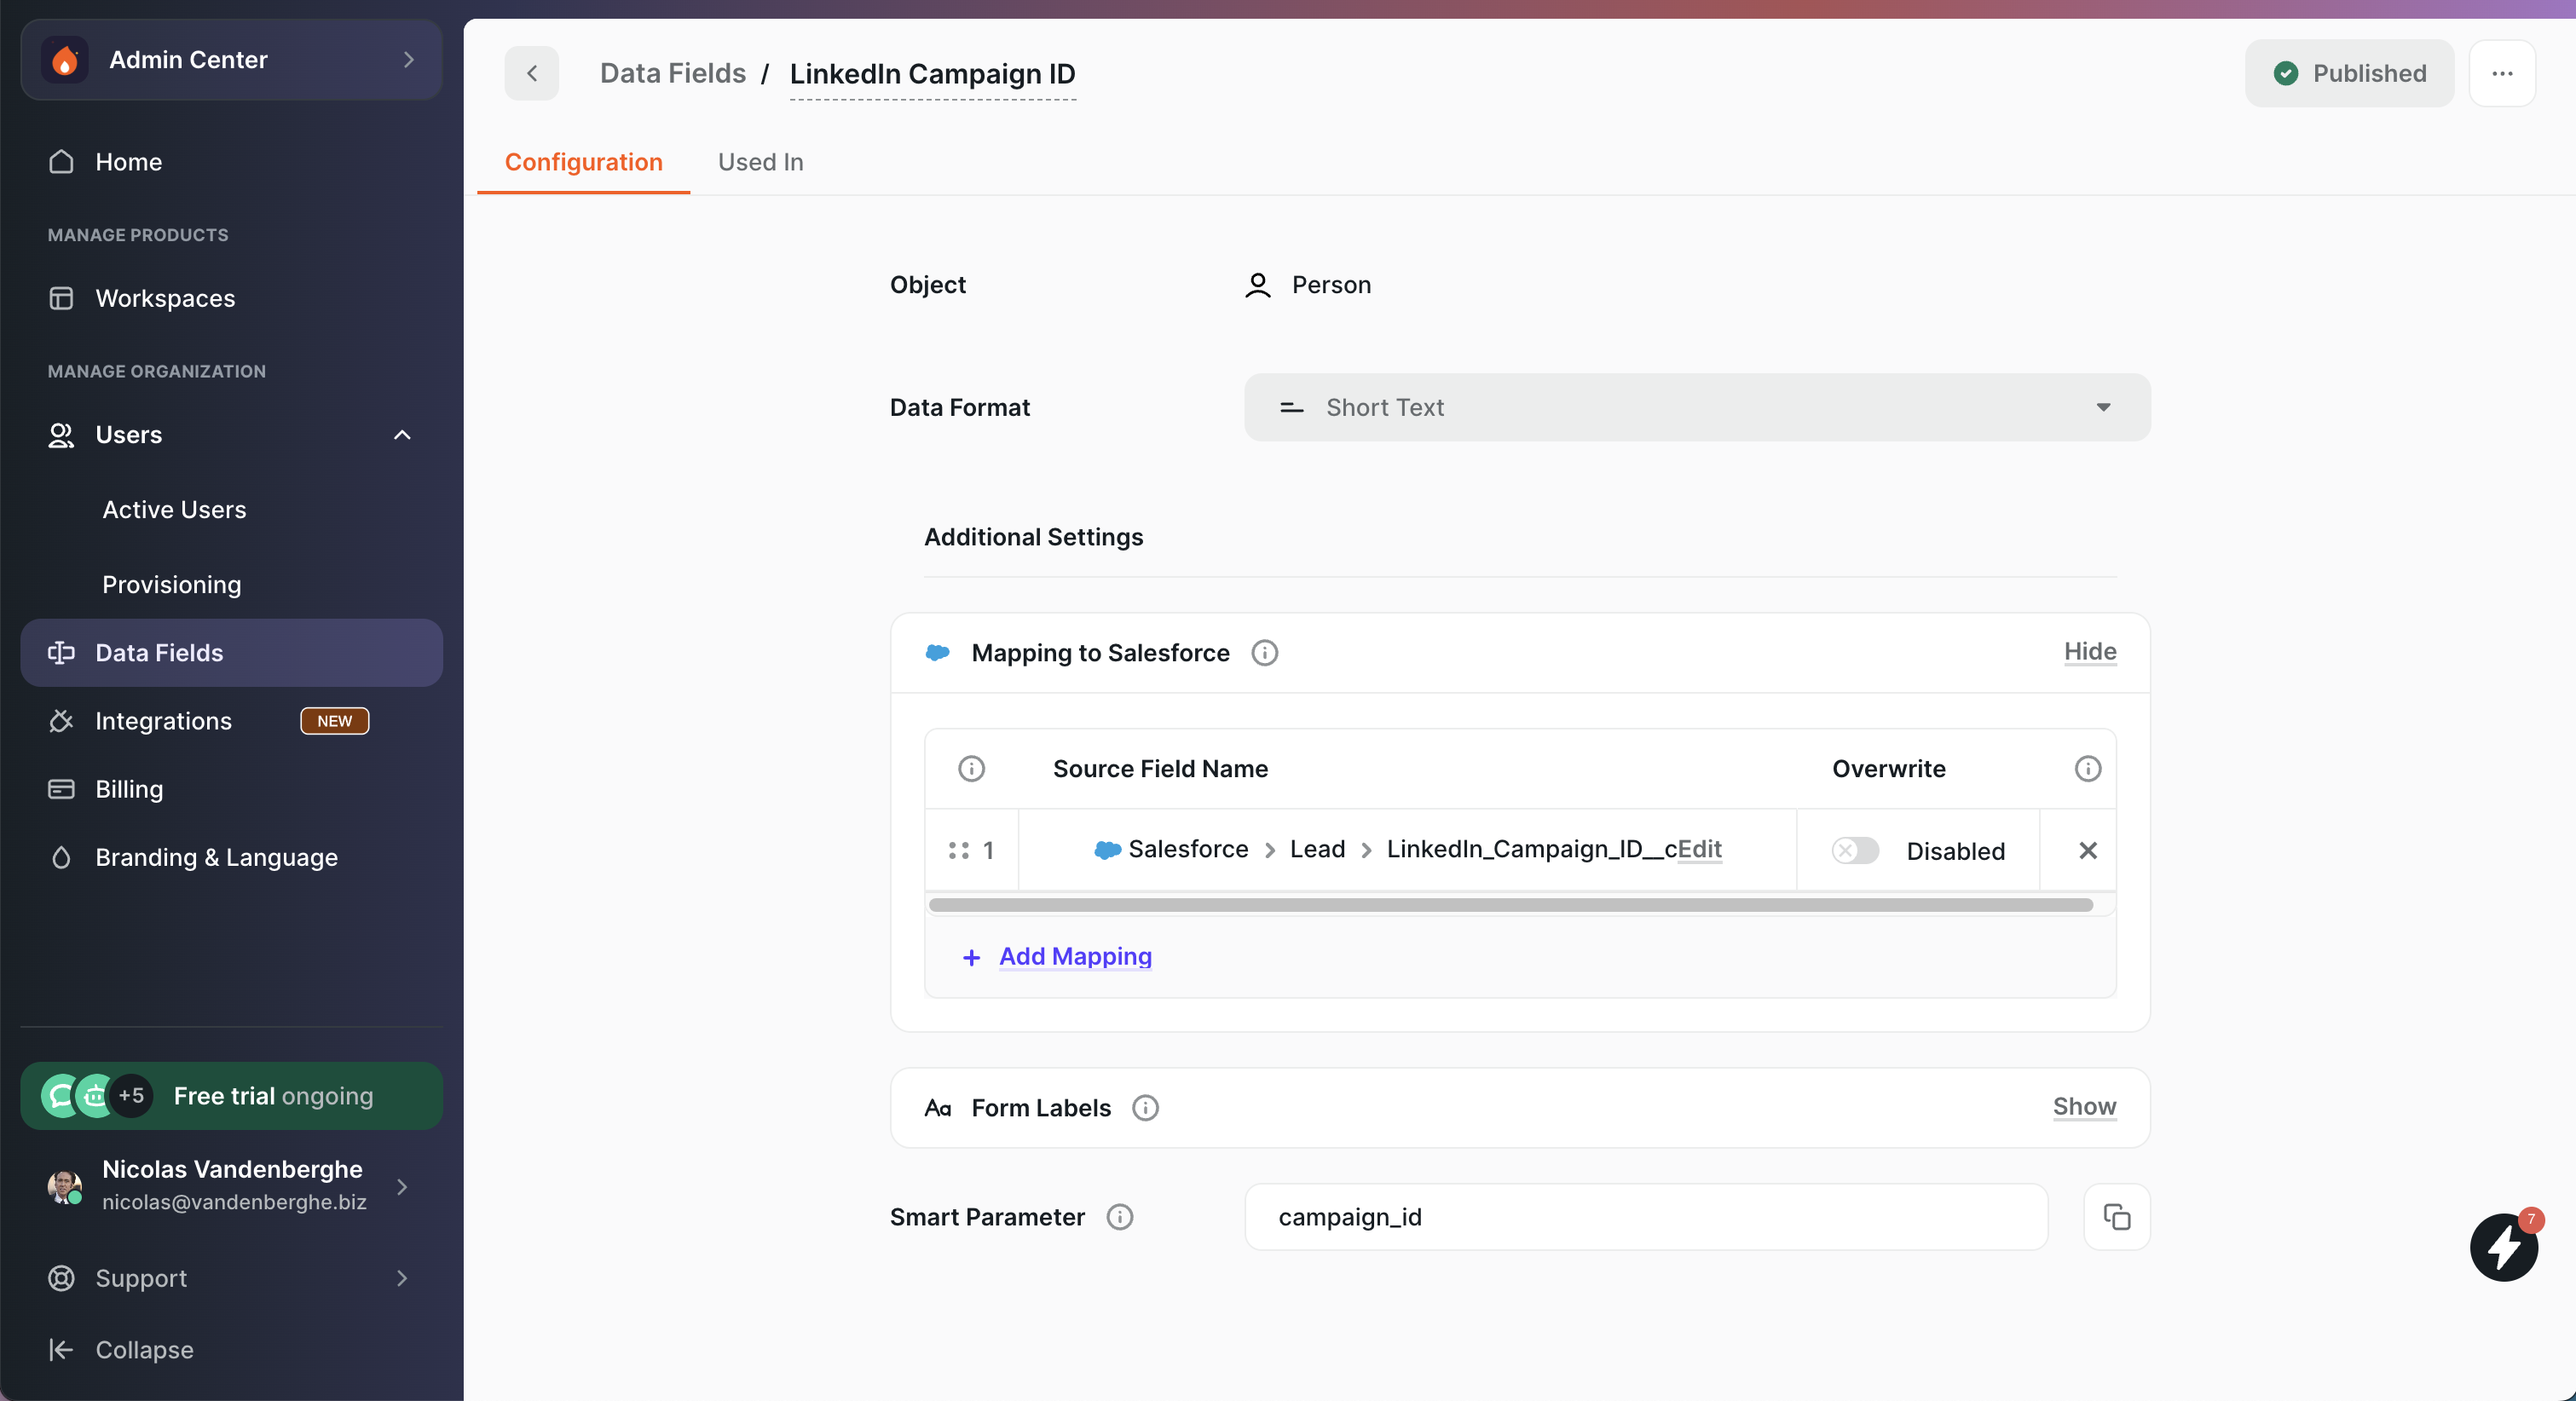
Task: Open the three-dot more options menu
Action: pos(2502,73)
